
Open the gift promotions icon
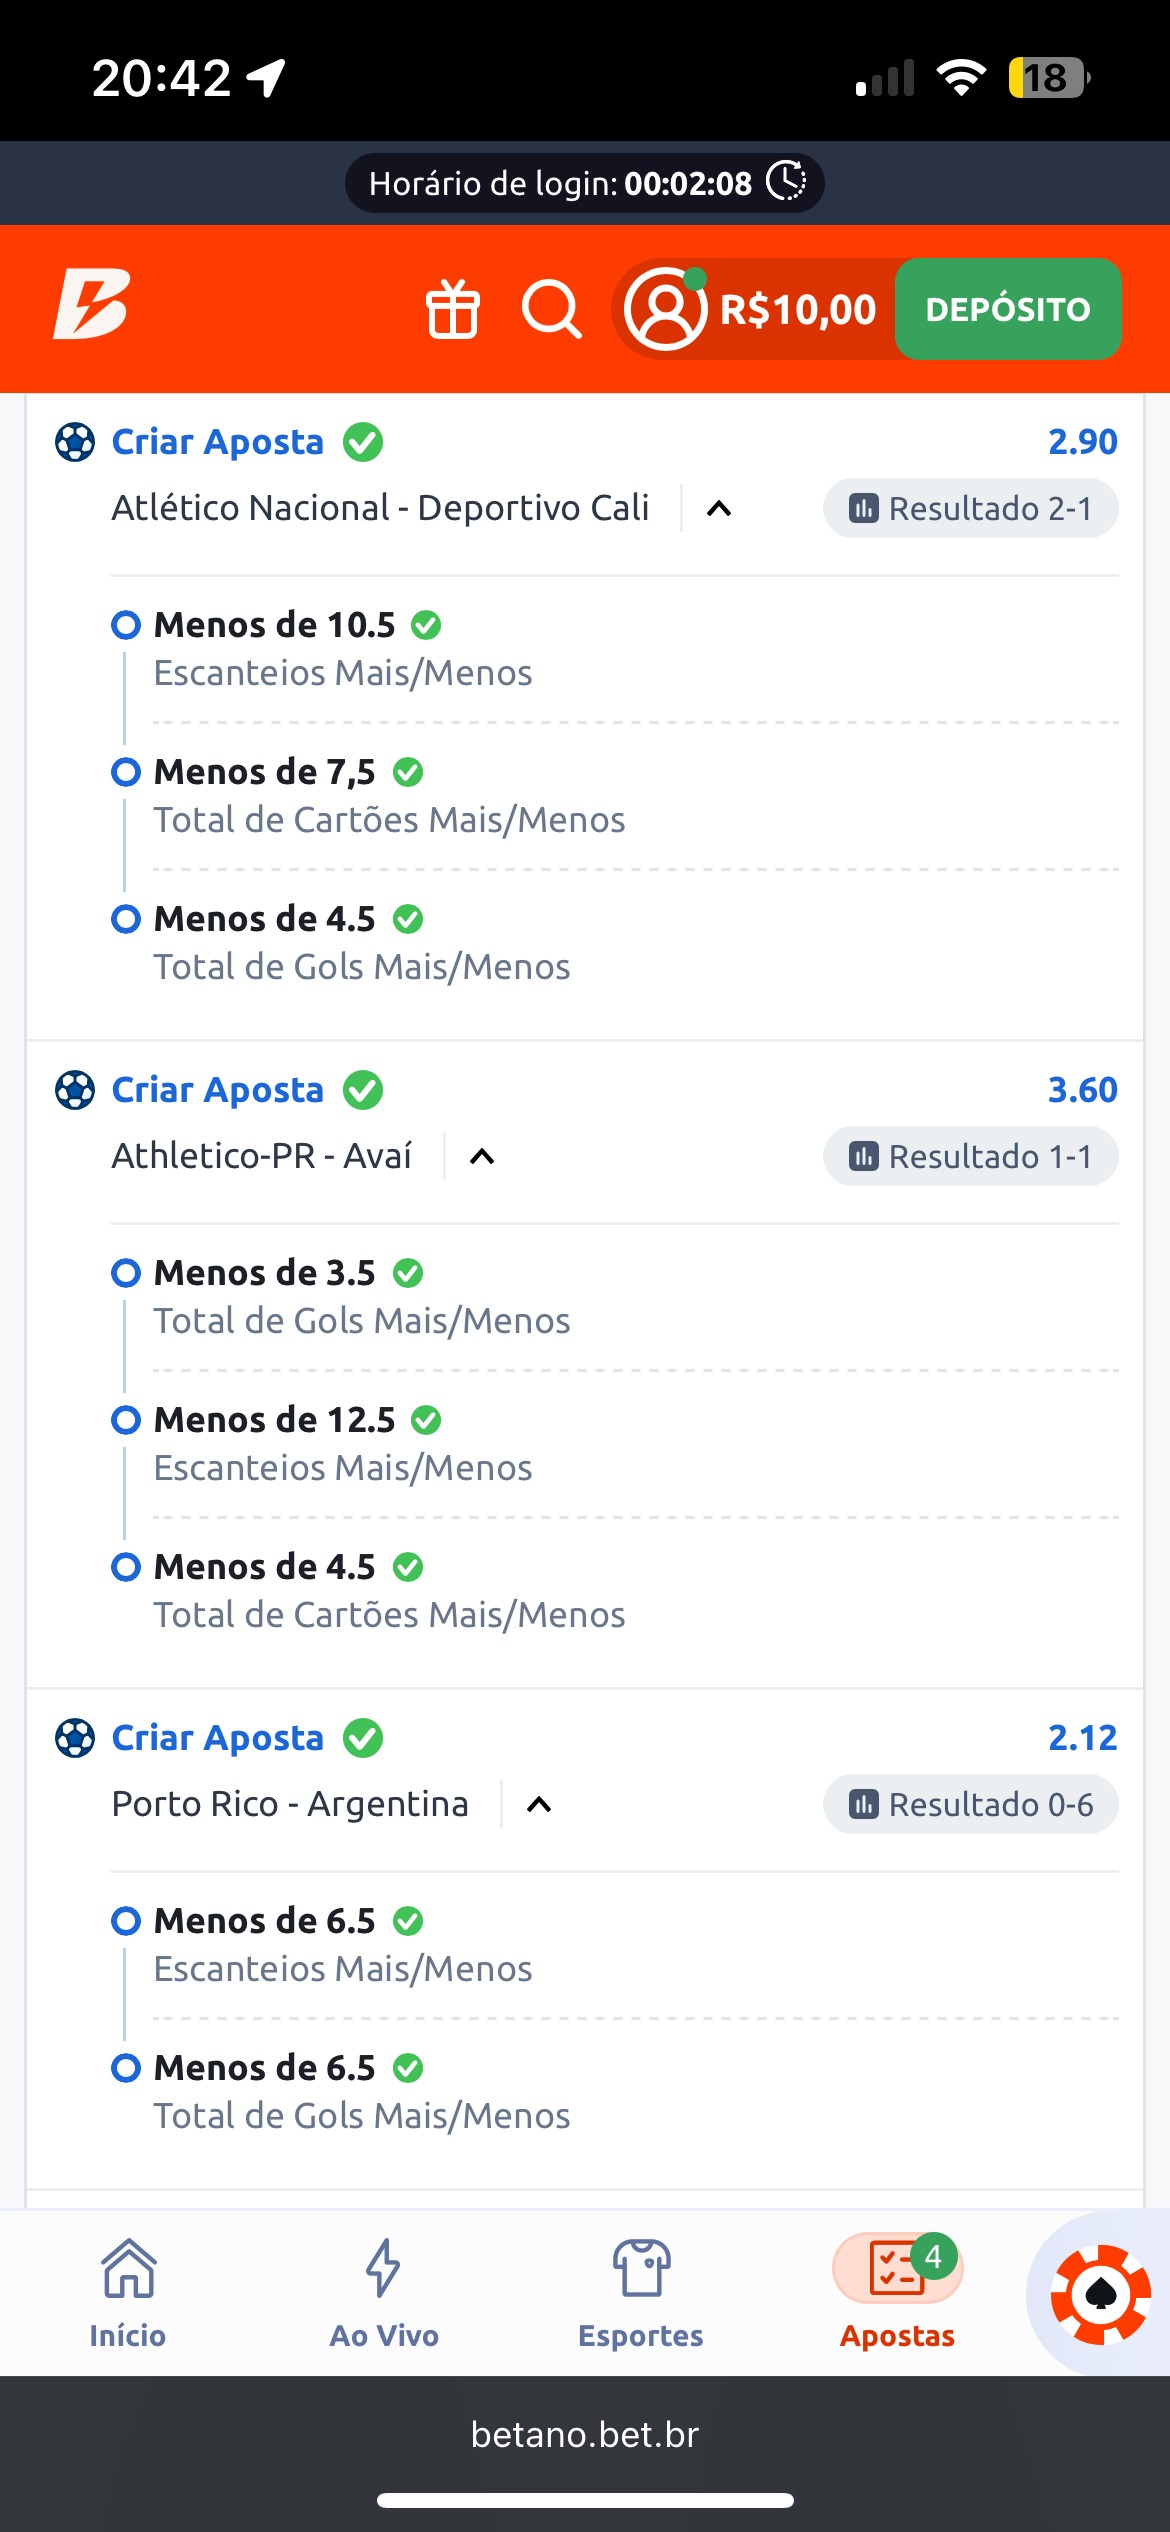point(453,309)
